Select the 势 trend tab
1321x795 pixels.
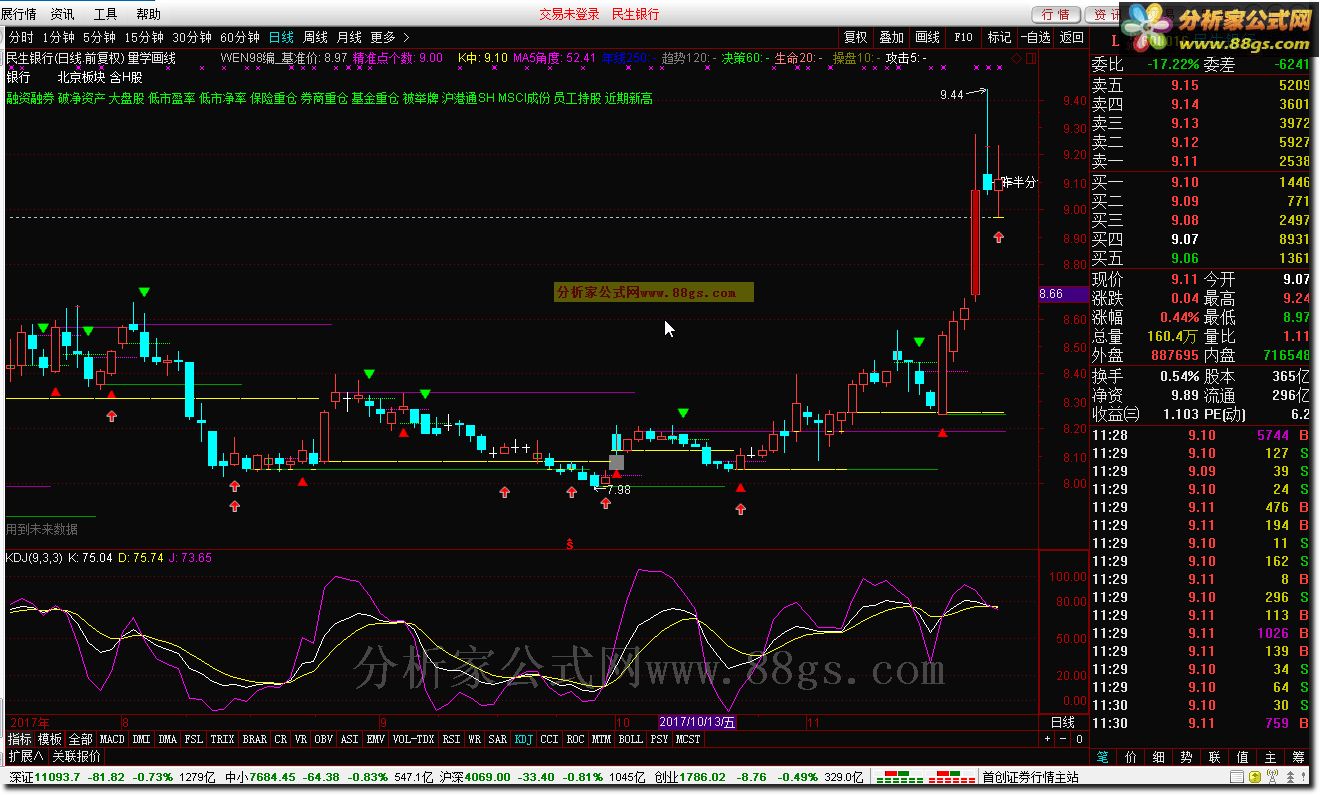[1187, 757]
